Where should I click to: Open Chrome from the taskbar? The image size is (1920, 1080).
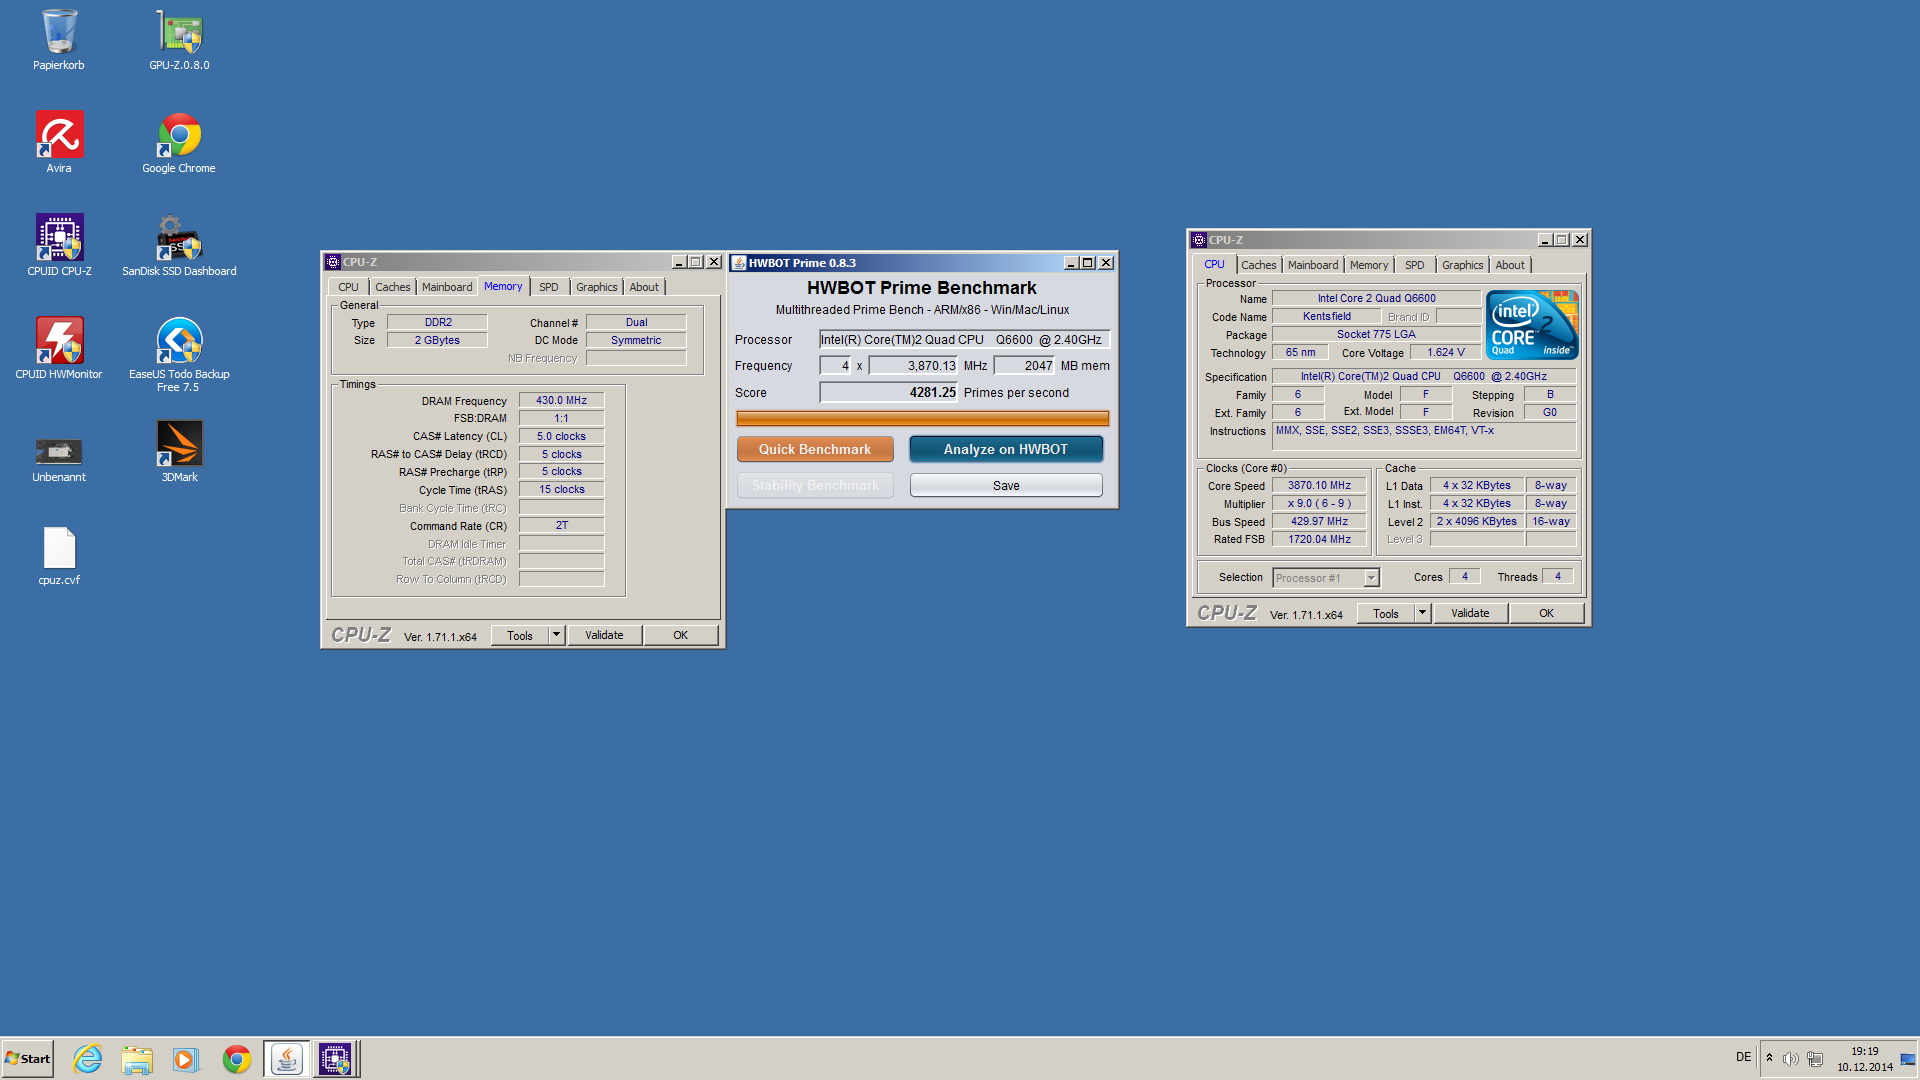(237, 1059)
